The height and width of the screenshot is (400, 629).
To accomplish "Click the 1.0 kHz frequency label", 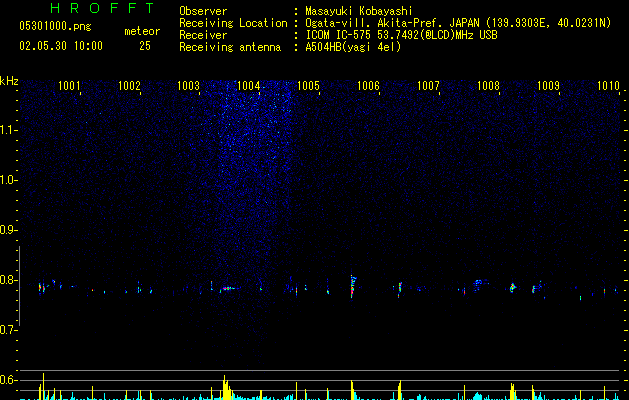I will tap(8, 180).
